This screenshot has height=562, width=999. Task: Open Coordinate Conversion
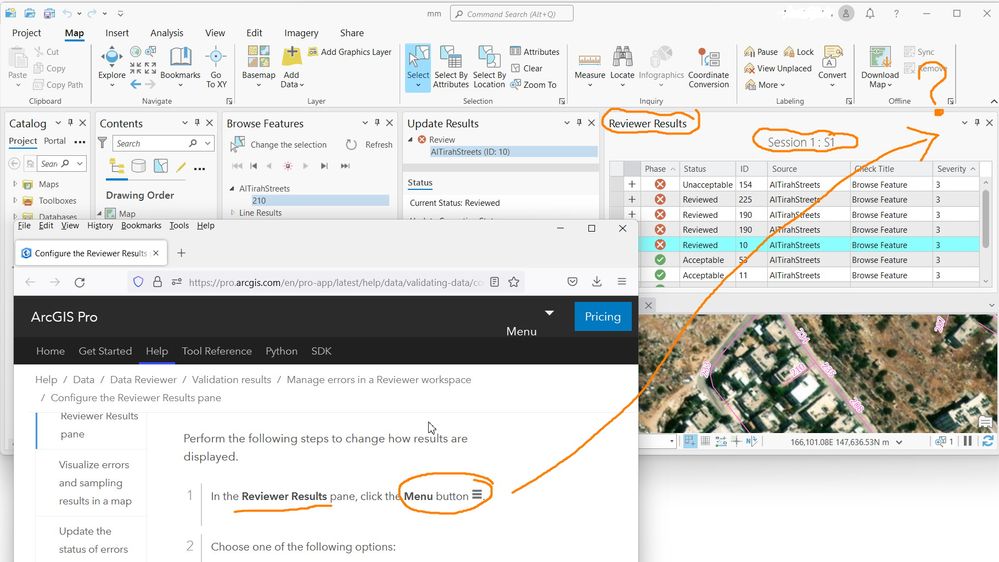708,66
